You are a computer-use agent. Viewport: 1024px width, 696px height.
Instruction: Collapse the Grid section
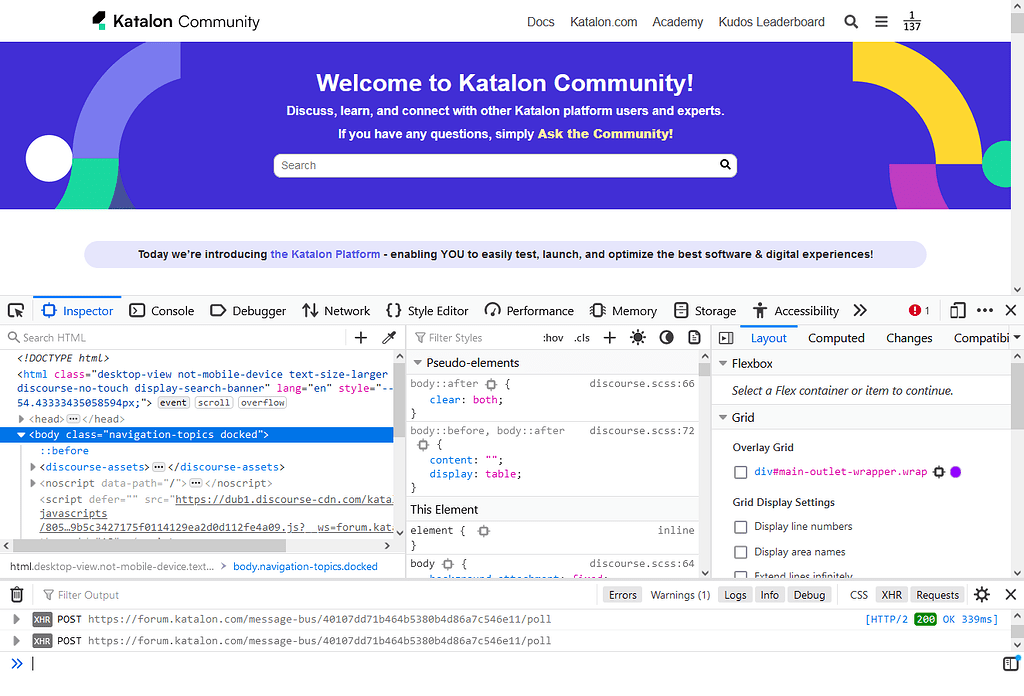point(723,417)
